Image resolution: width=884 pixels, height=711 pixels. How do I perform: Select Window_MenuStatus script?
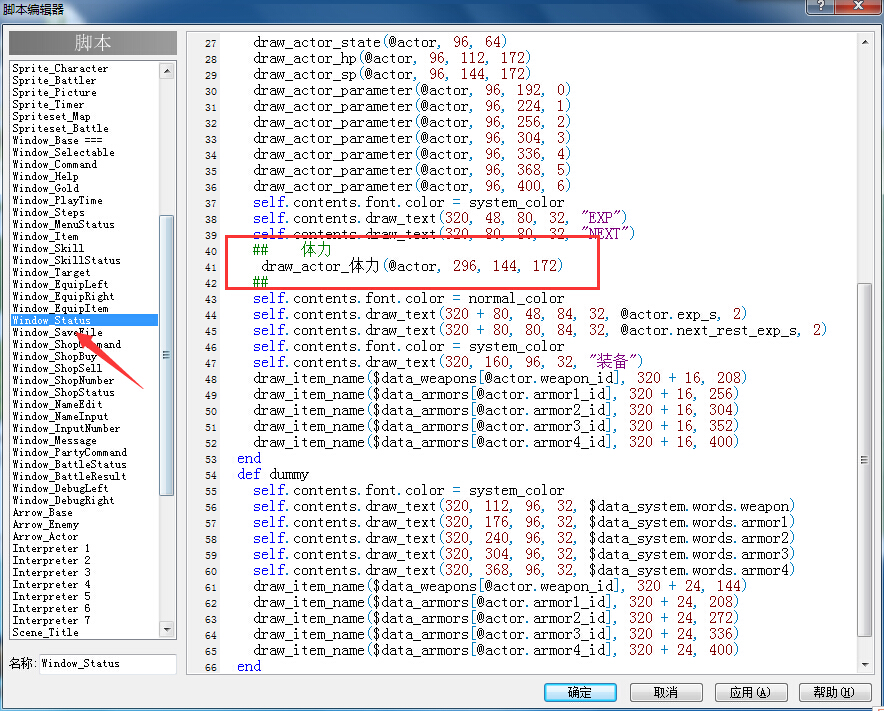coord(63,224)
